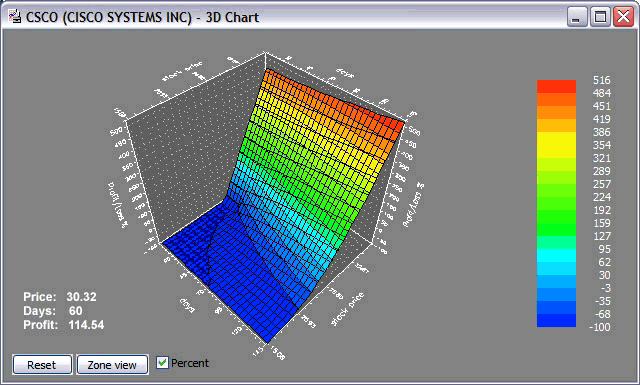
Task: Click the Days value 60
Action: (76, 311)
